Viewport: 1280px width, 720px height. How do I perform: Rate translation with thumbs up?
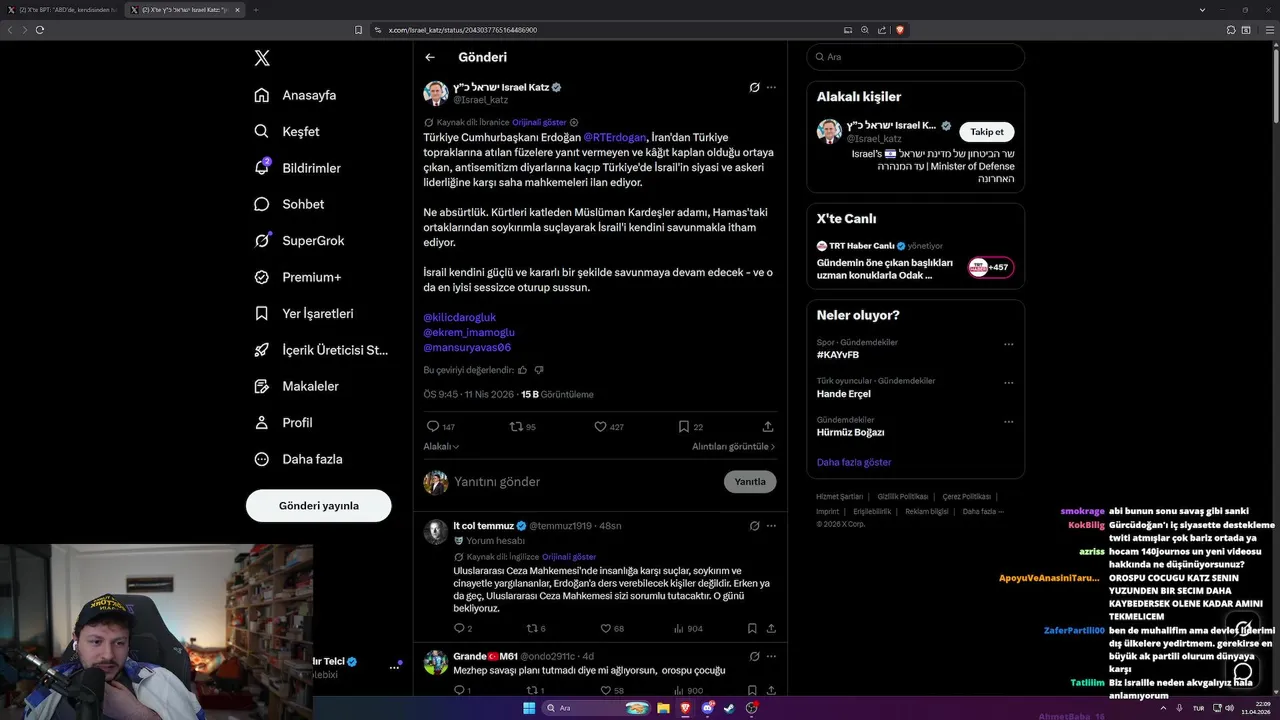(x=522, y=370)
